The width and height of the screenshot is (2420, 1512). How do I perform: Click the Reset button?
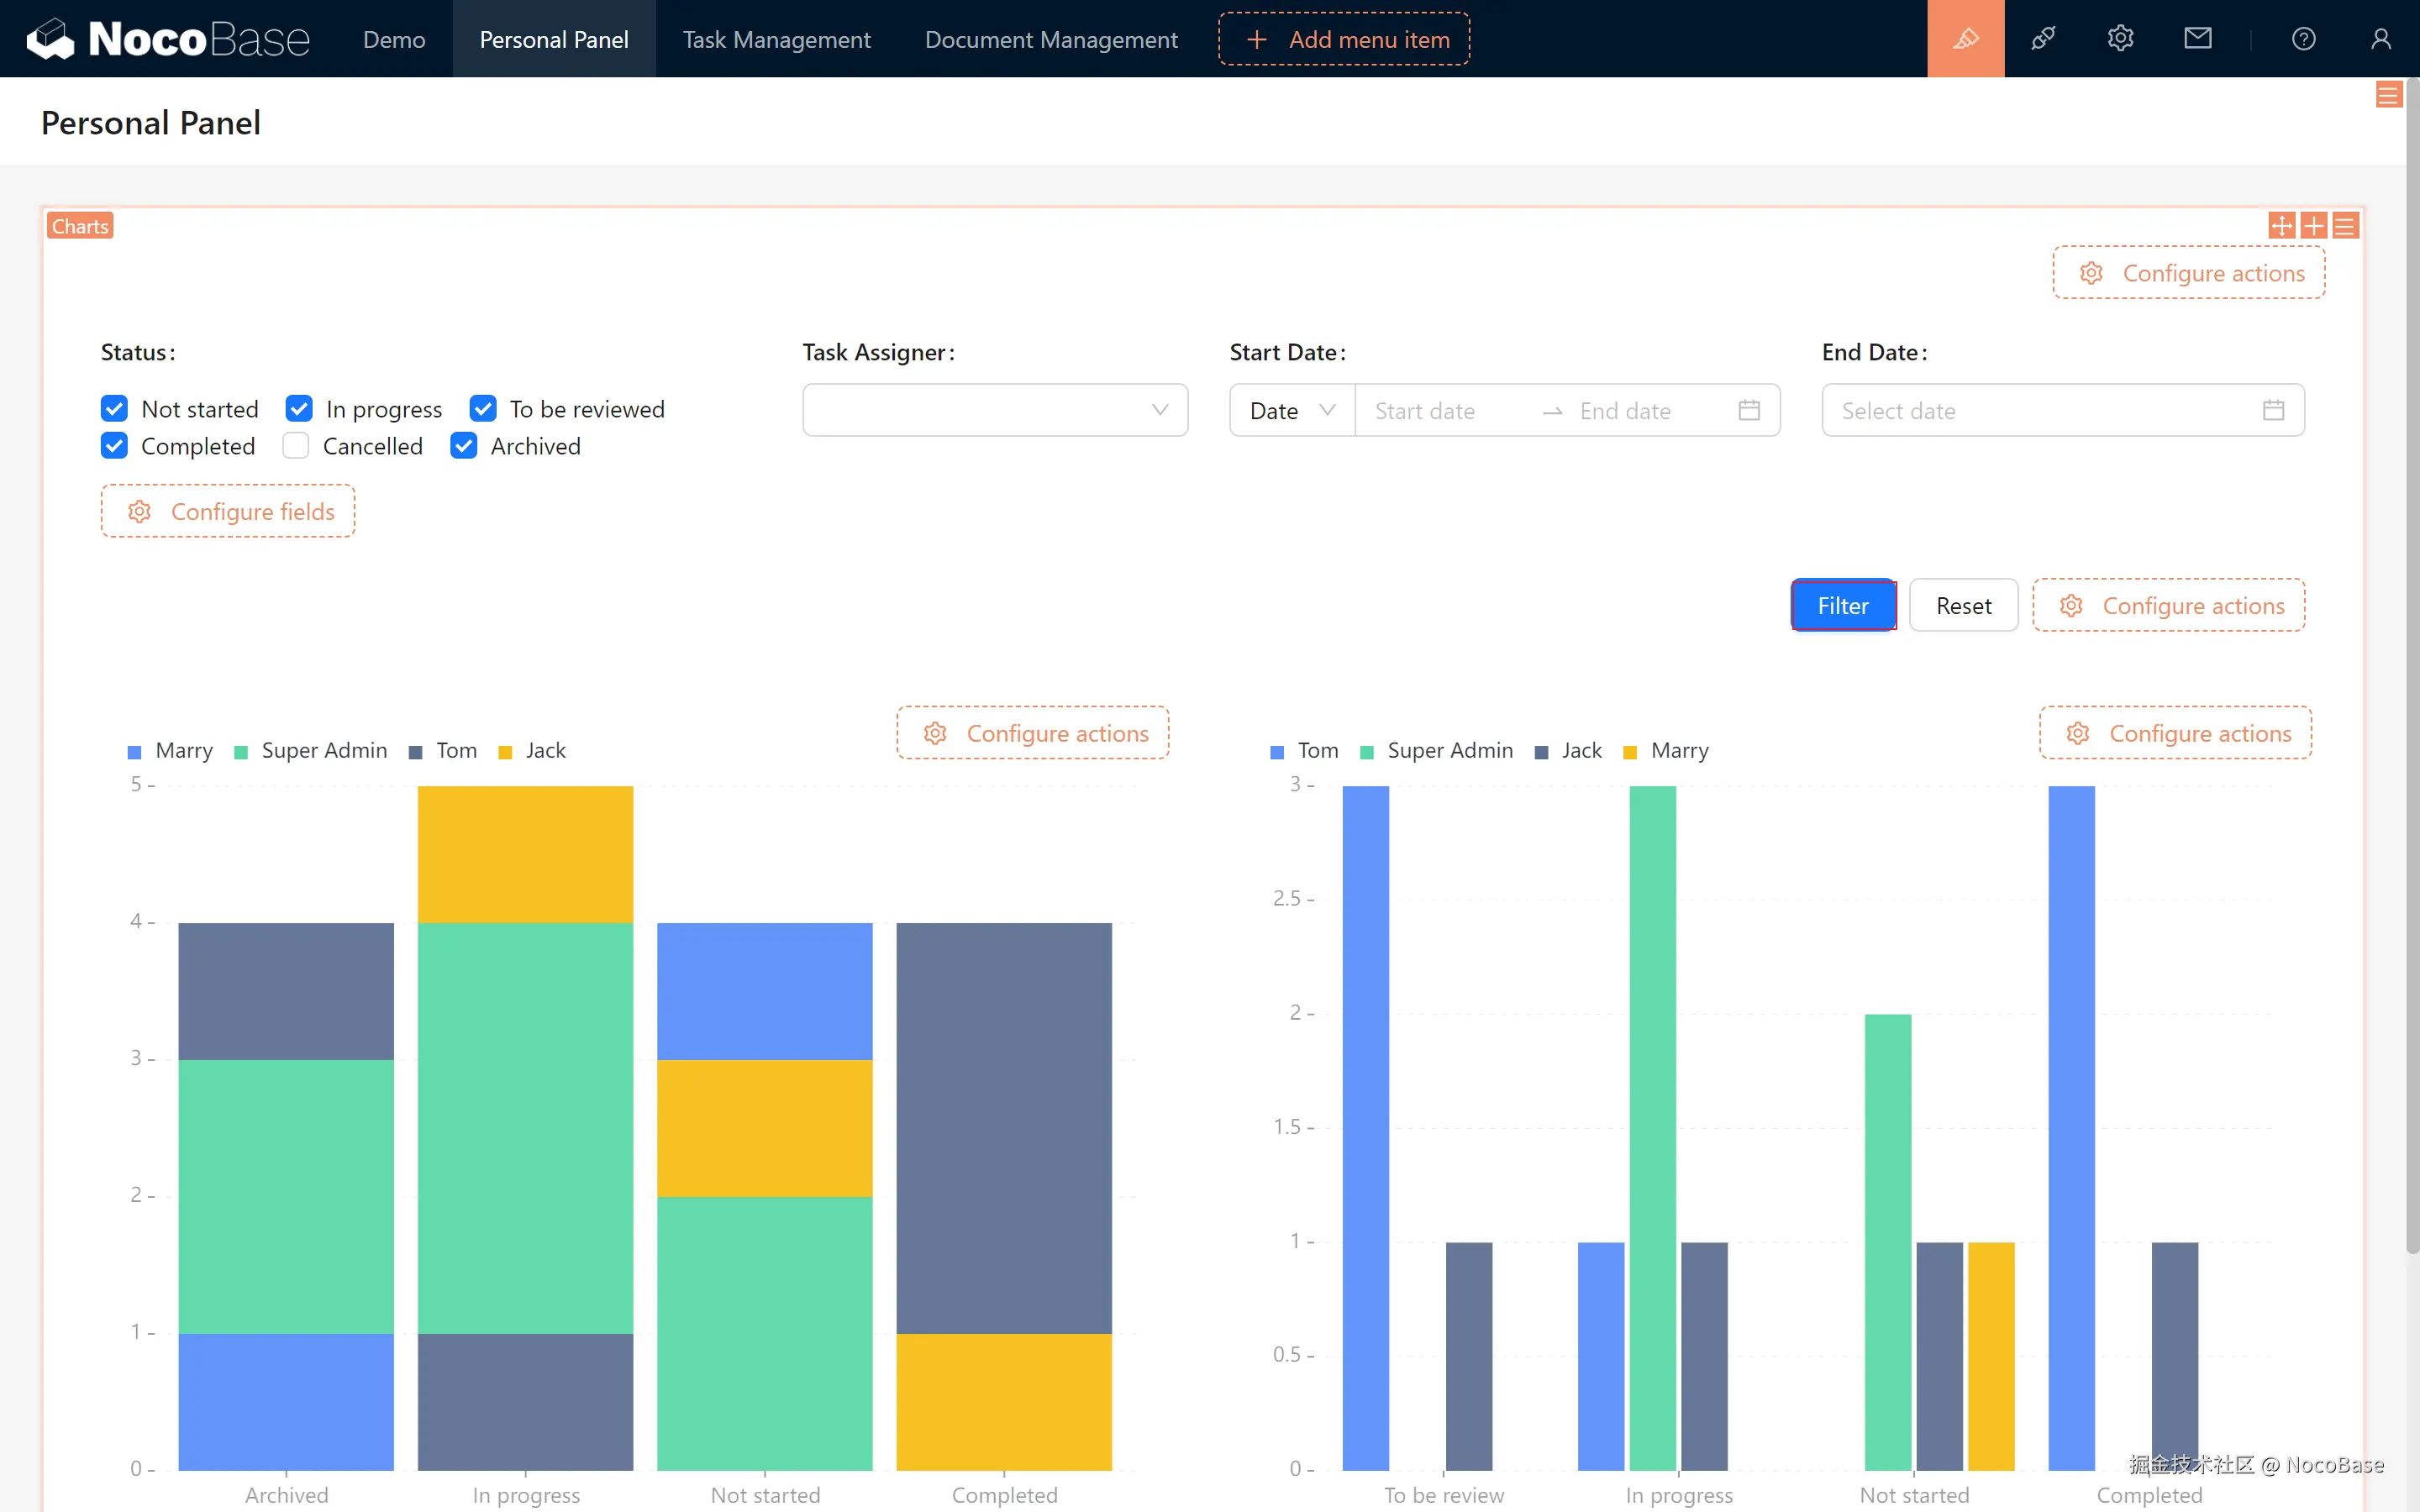[1963, 605]
